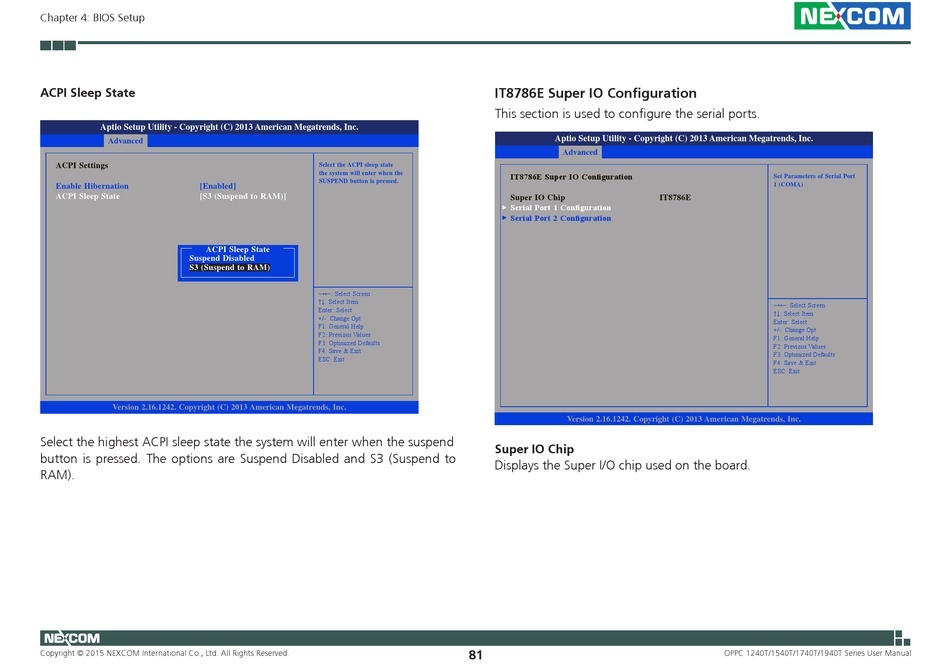Click the Chapter 4: BIOS Setup header text
Screen dimensions: 950x664
click(x=92, y=18)
